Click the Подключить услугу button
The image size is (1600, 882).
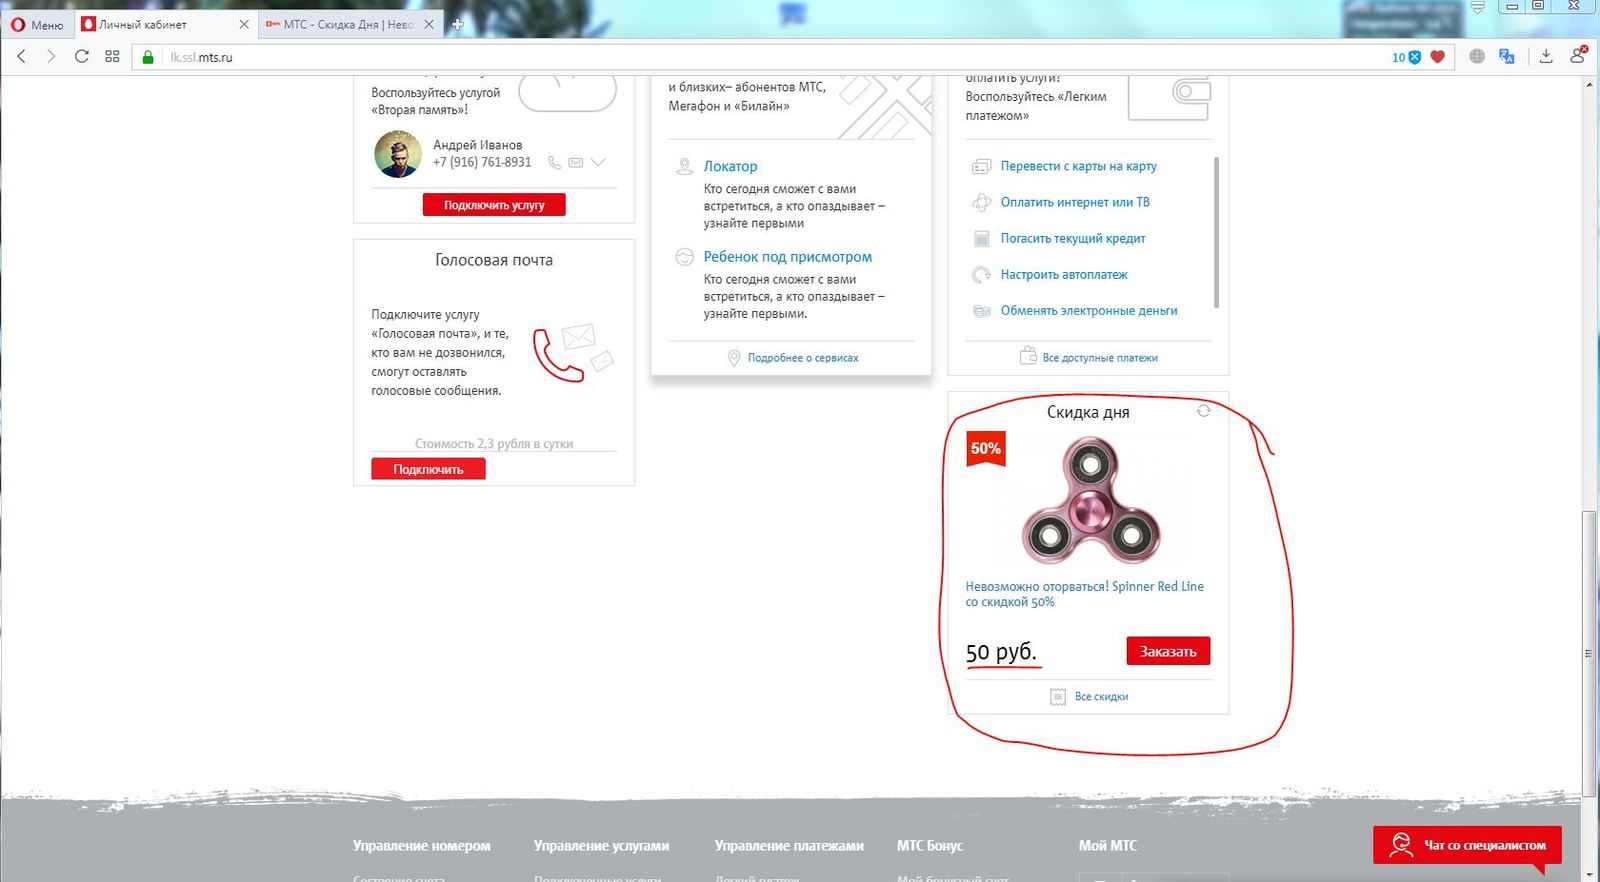(x=494, y=205)
